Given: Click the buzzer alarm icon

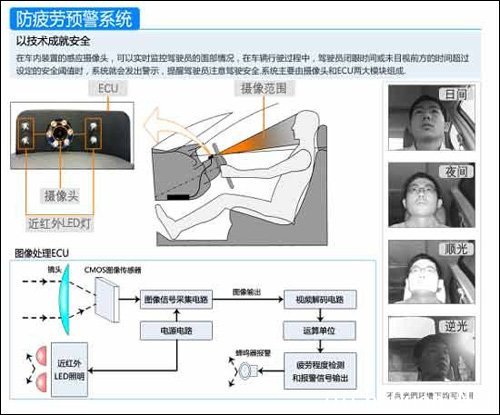Looking at the screenshot, I should coord(247,371).
